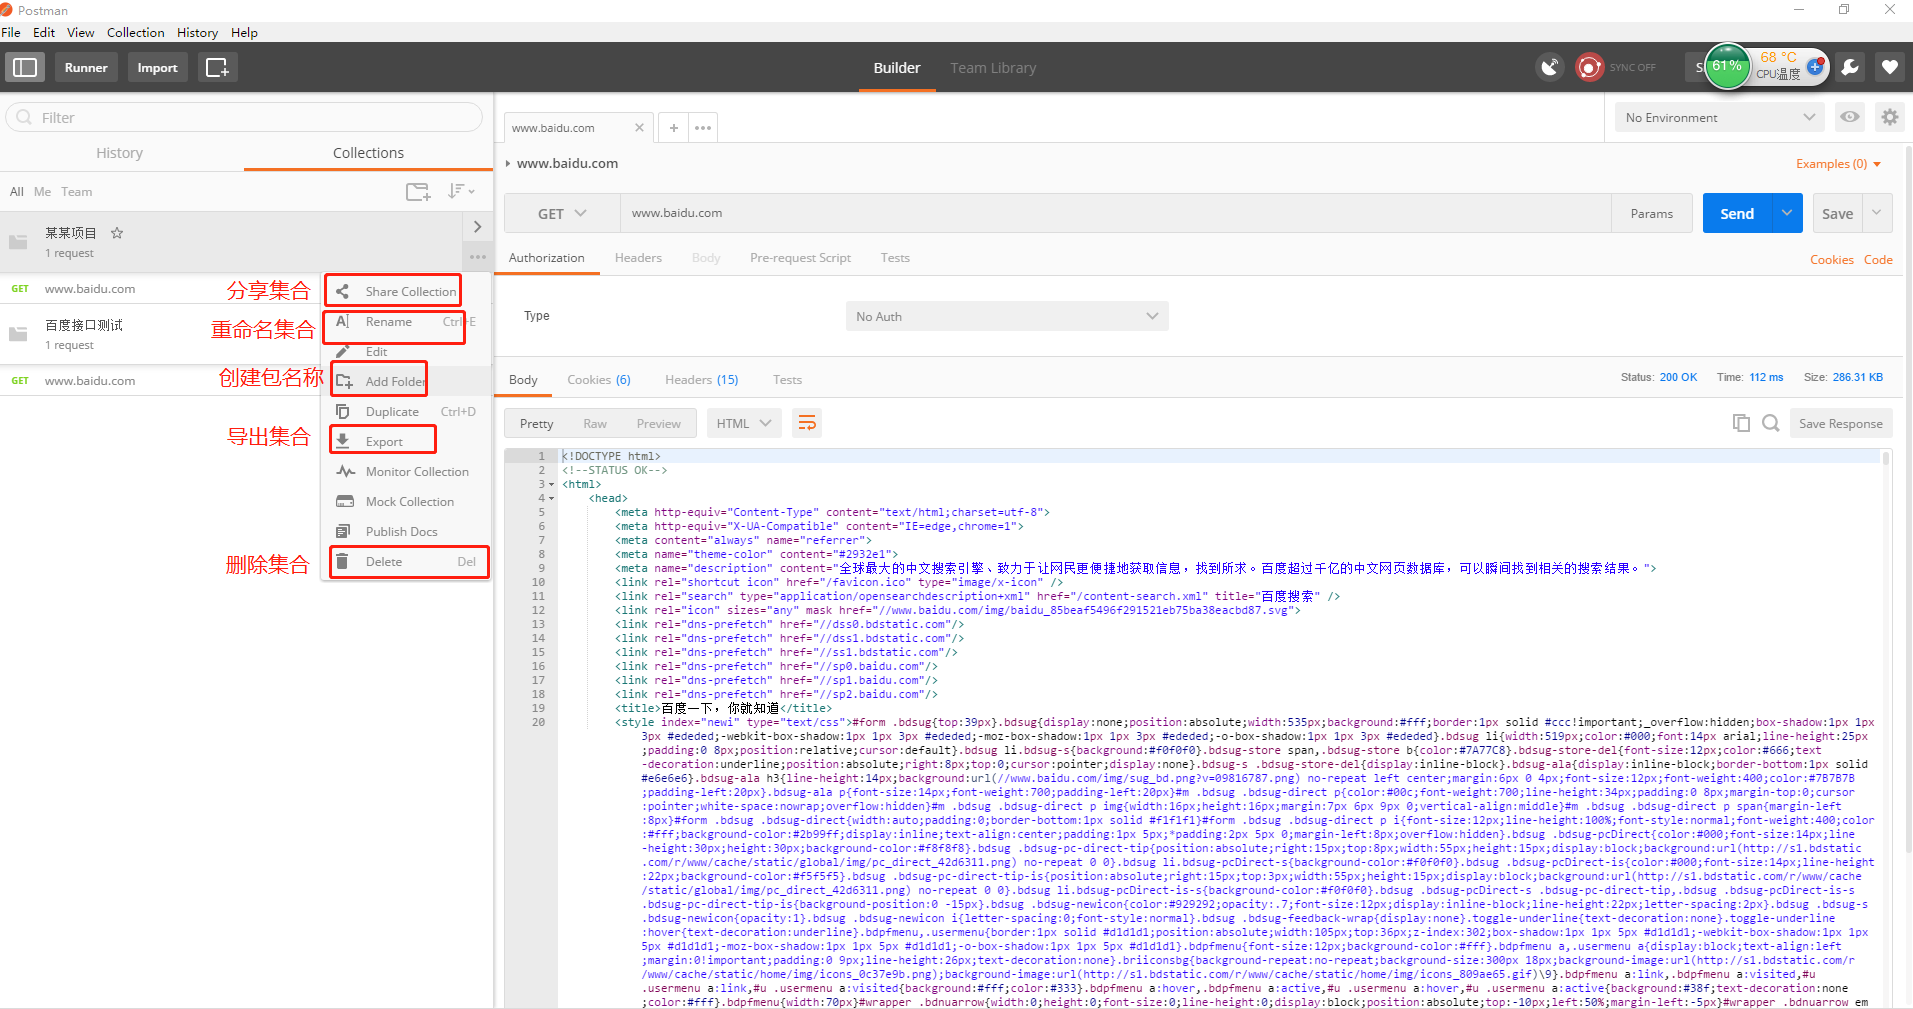Open a new window with plus icon
Viewport: 1913px width, 1009px height.
click(x=217, y=67)
